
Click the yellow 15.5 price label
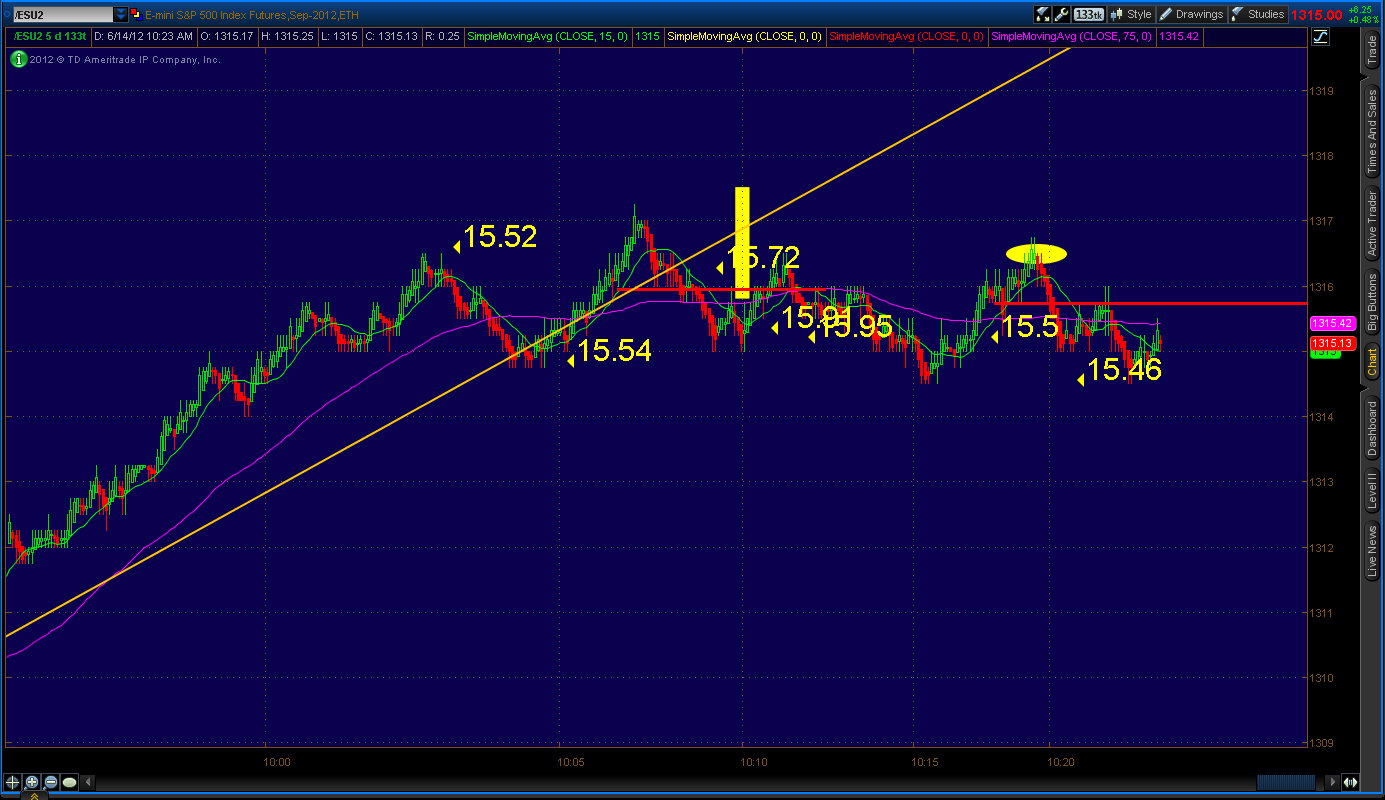click(1030, 327)
